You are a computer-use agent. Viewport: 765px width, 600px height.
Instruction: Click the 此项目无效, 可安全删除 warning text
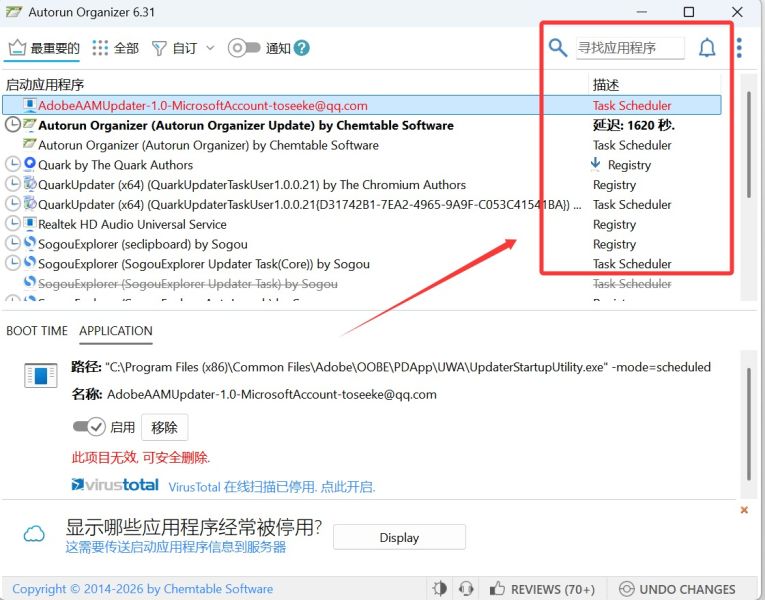(x=141, y=457)
